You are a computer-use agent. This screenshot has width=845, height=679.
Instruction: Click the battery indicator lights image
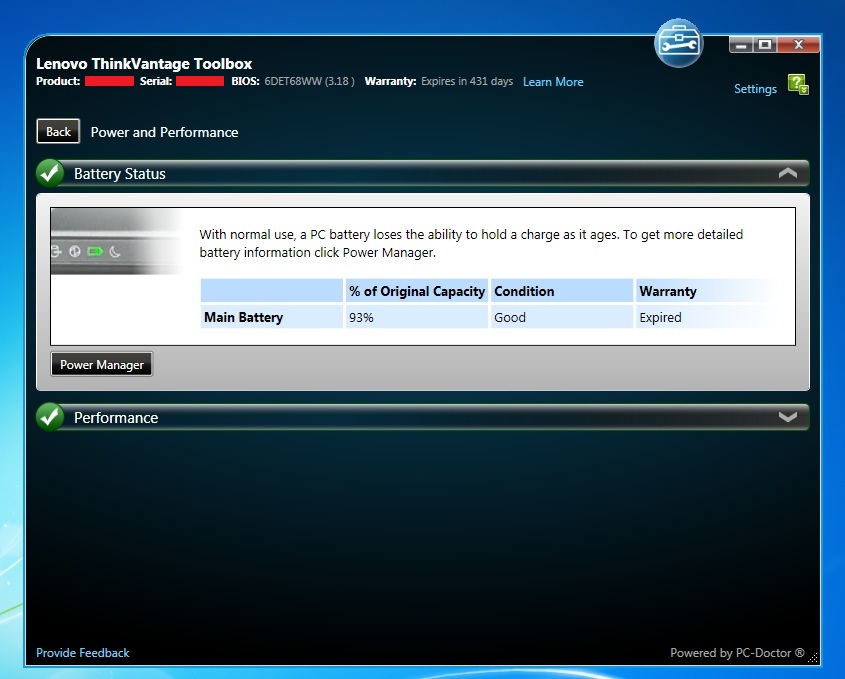click(x=117, y=241)
